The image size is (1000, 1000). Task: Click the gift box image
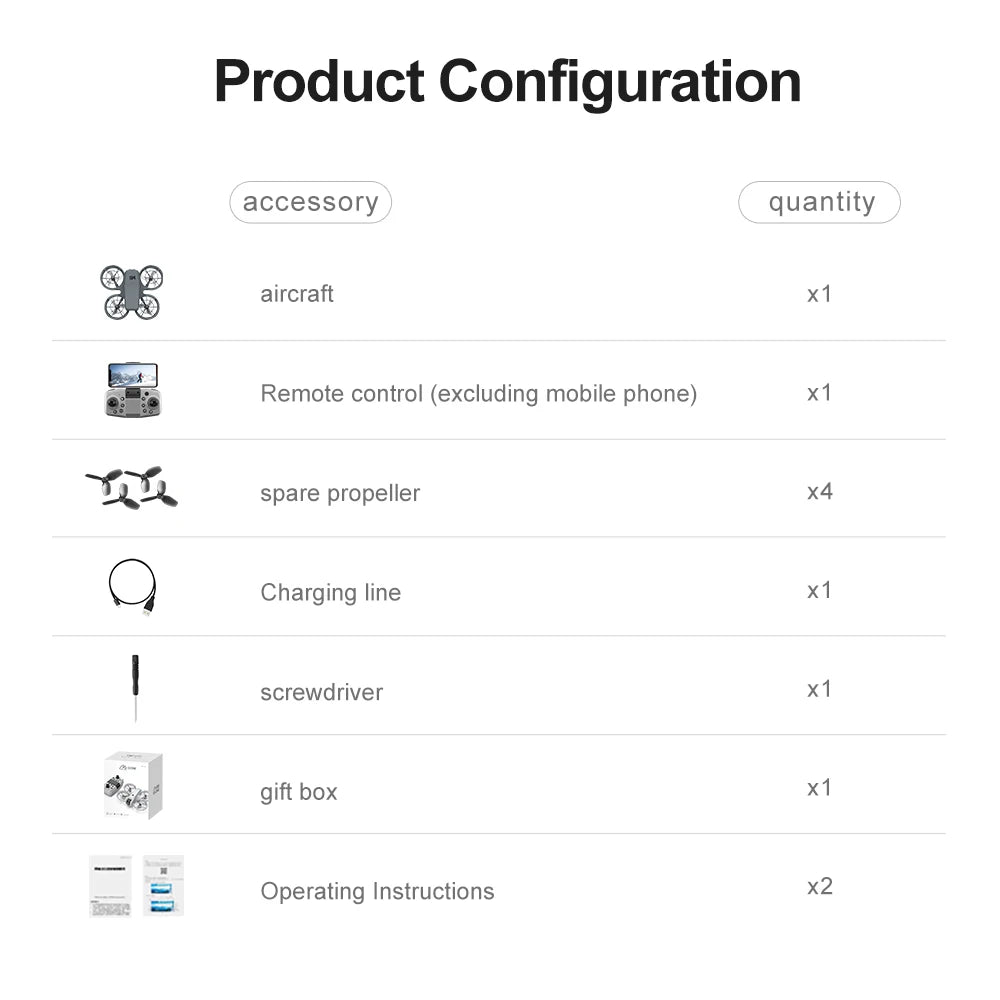click(133, 785)
